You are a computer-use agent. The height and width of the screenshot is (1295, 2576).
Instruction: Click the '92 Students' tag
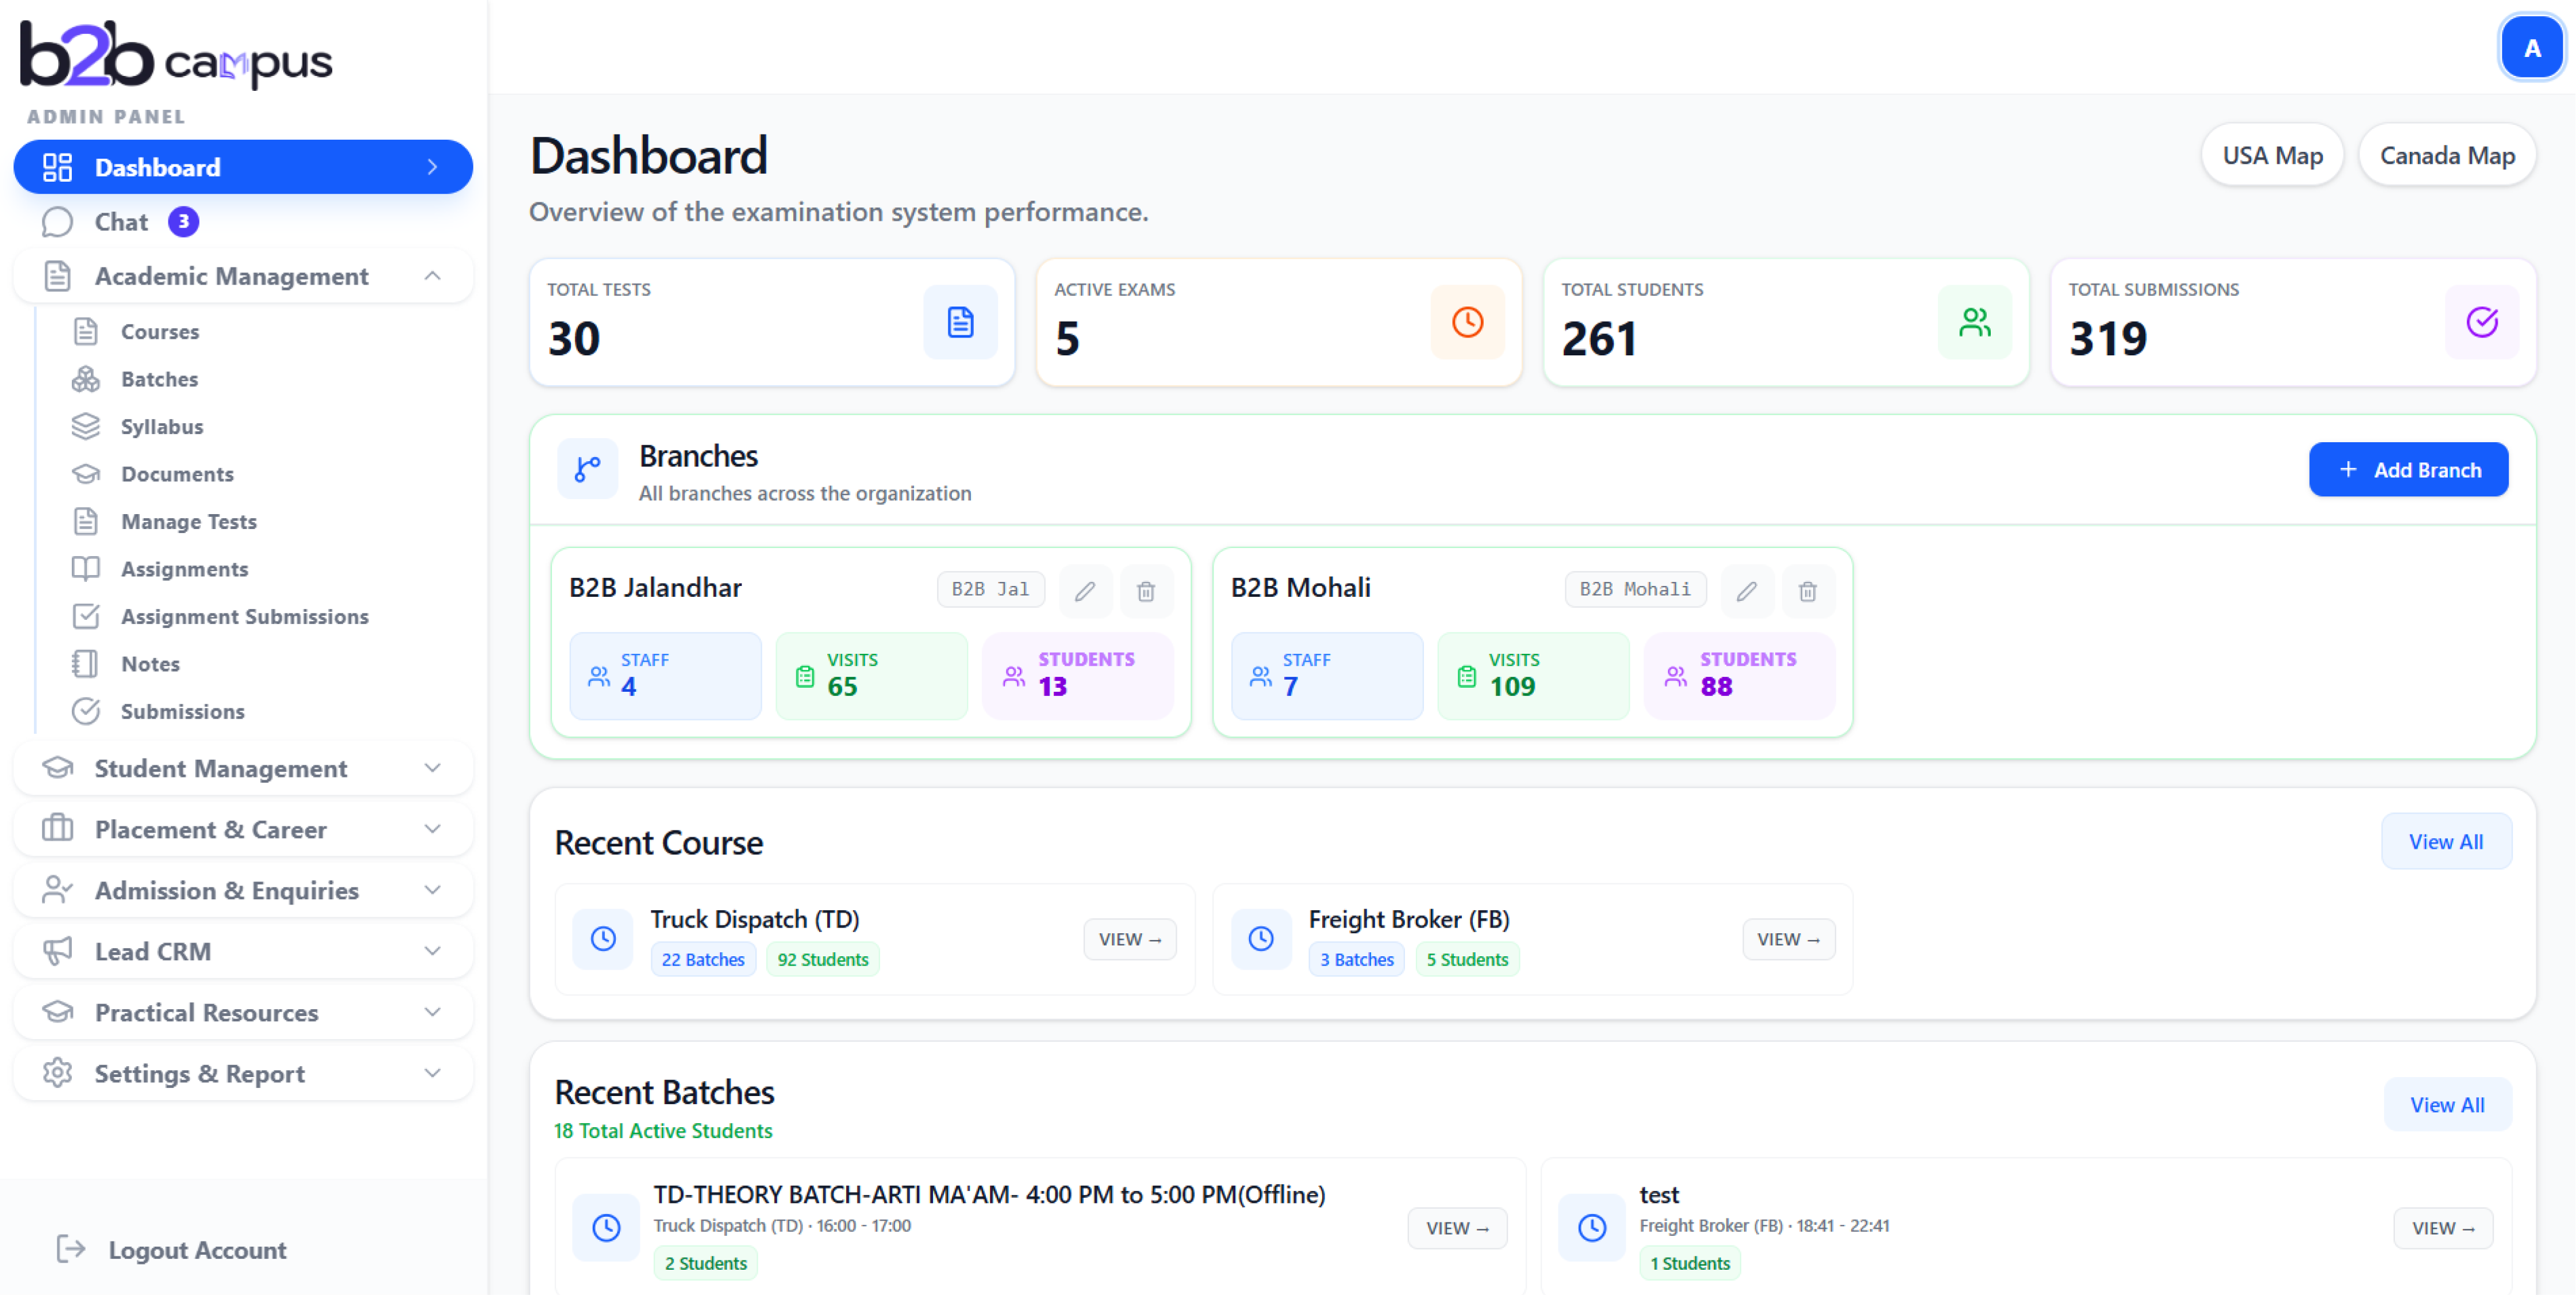(x=822, y=959)
